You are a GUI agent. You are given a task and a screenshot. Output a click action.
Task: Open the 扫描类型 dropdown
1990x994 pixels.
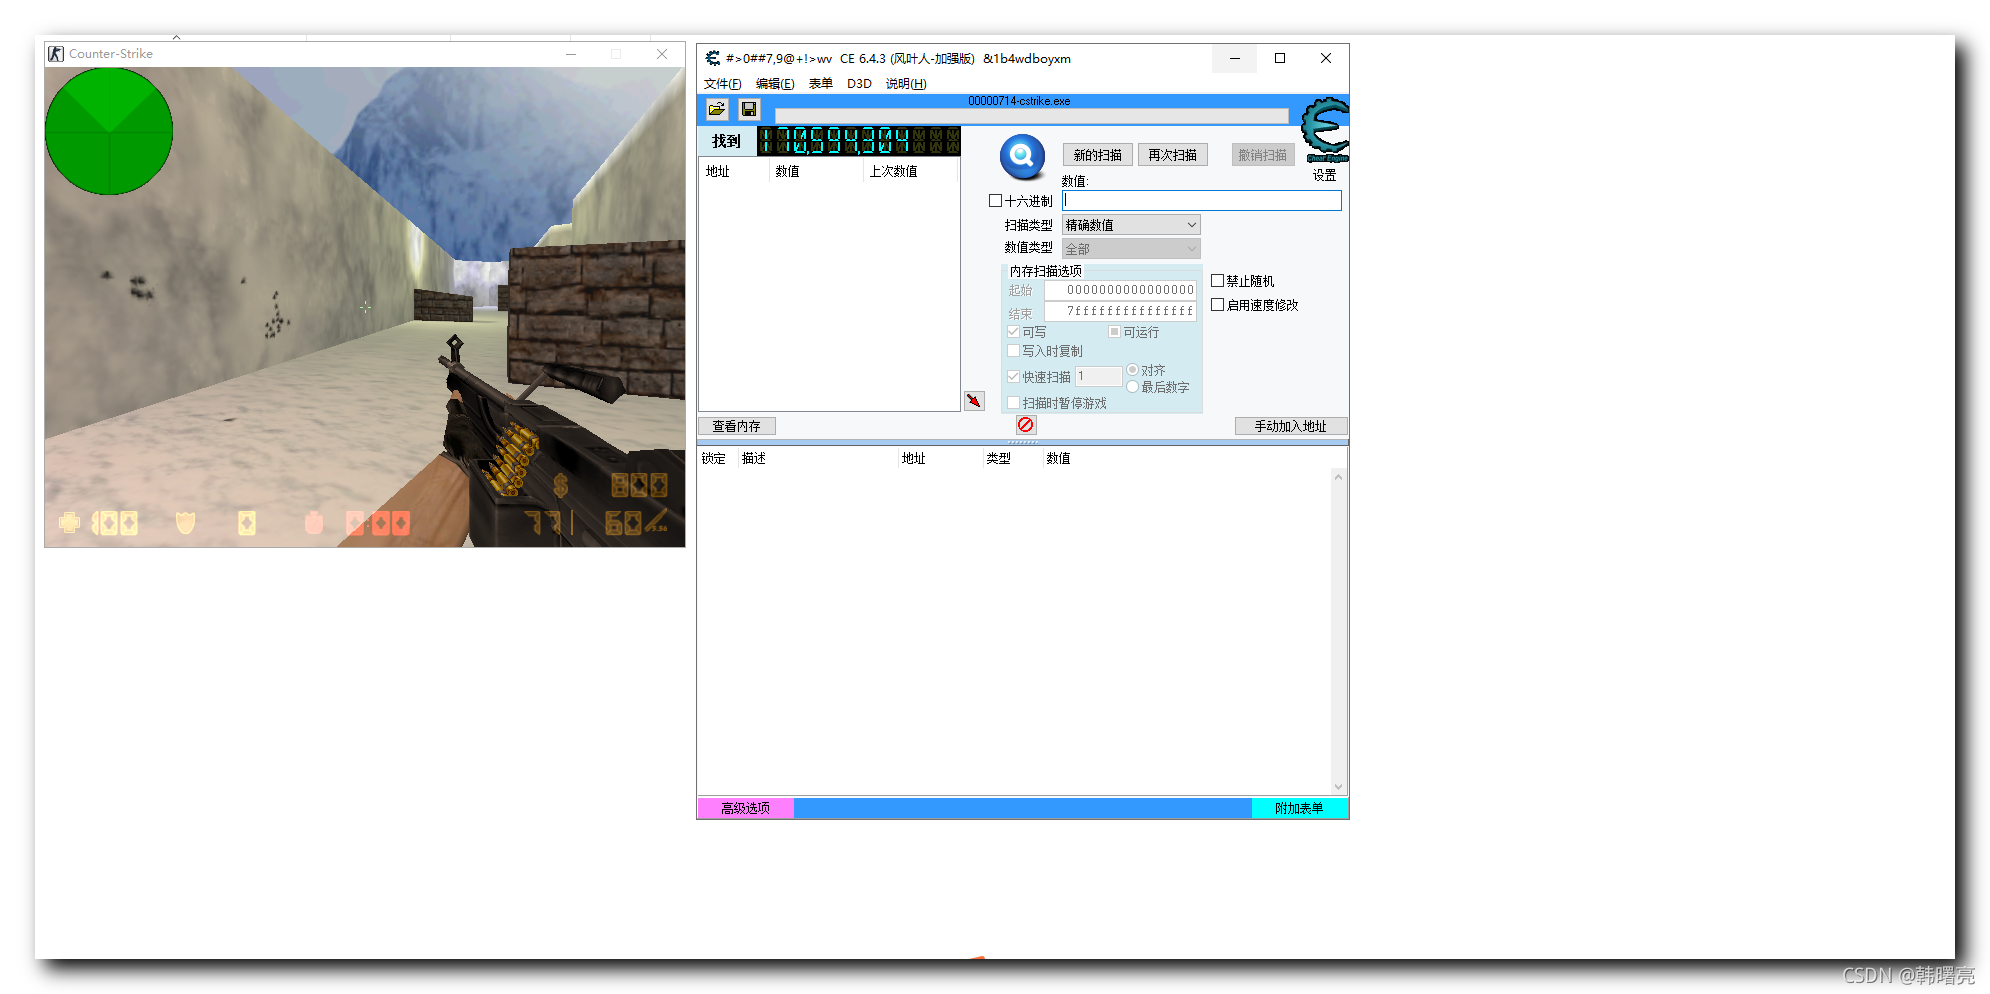1131,225
